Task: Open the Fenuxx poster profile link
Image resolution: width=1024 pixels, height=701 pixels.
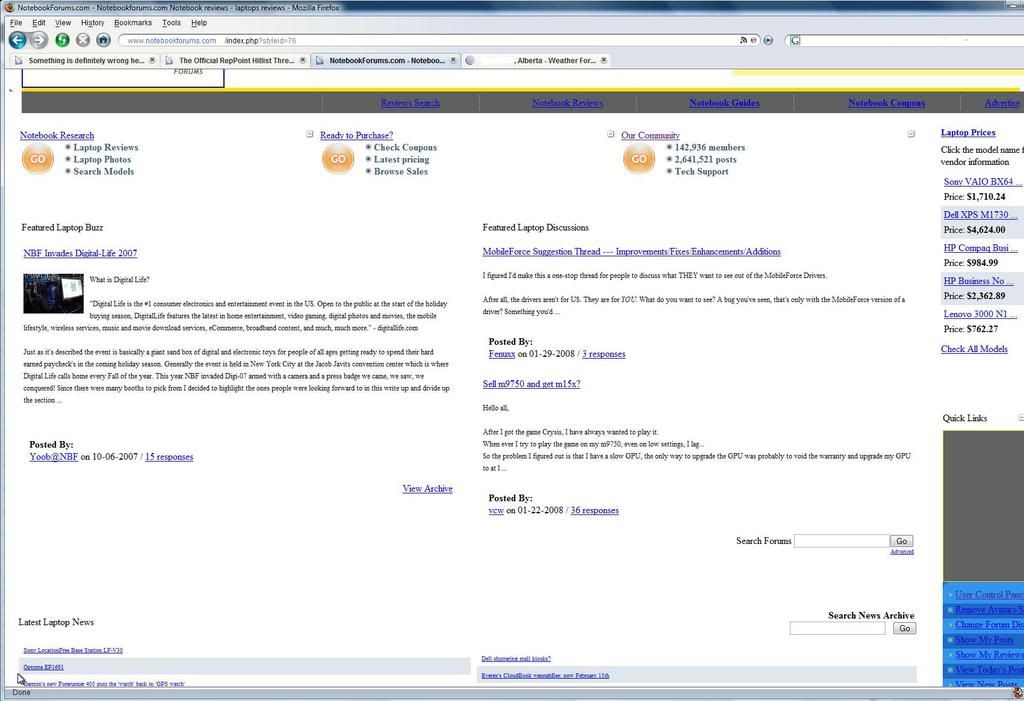Action: coord(502,354)
